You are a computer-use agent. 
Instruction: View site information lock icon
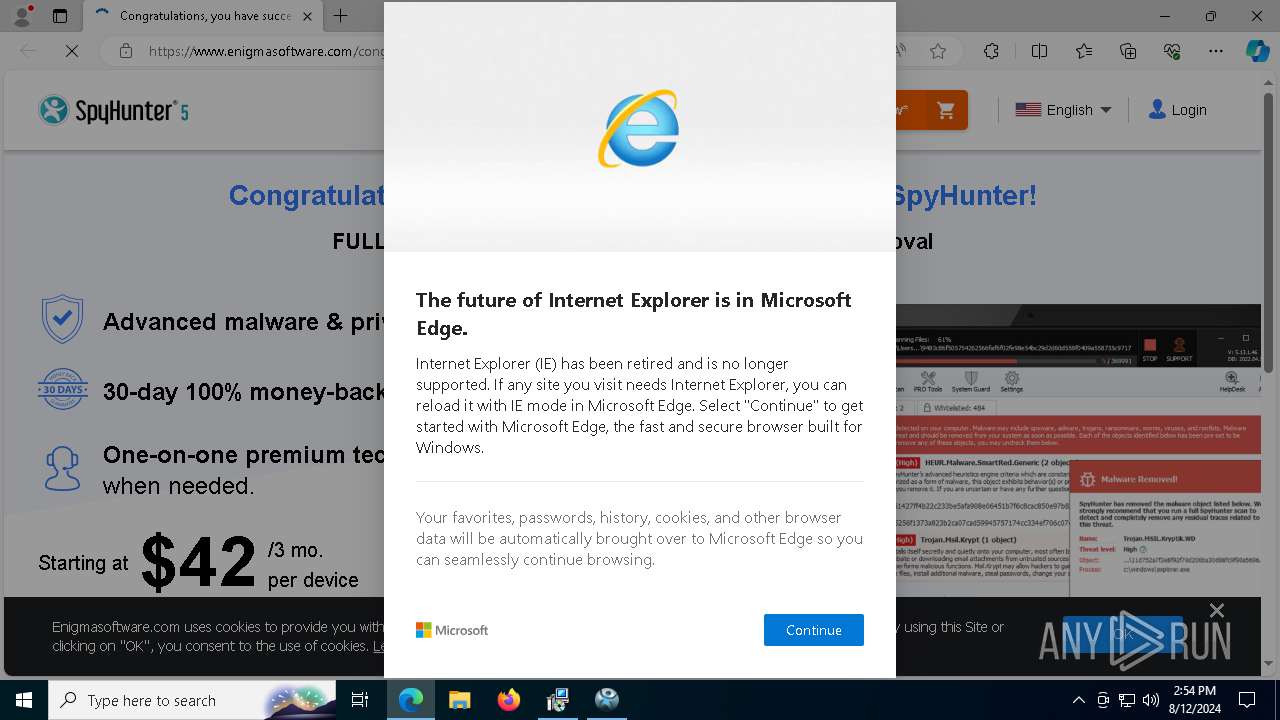pyautogui.click(x=125, y=51)
